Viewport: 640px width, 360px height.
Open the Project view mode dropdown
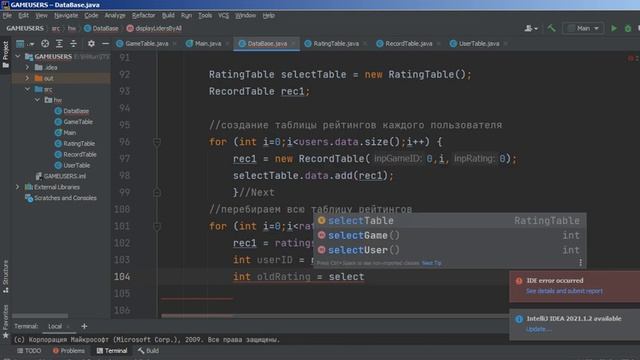(x=24, y=43)
